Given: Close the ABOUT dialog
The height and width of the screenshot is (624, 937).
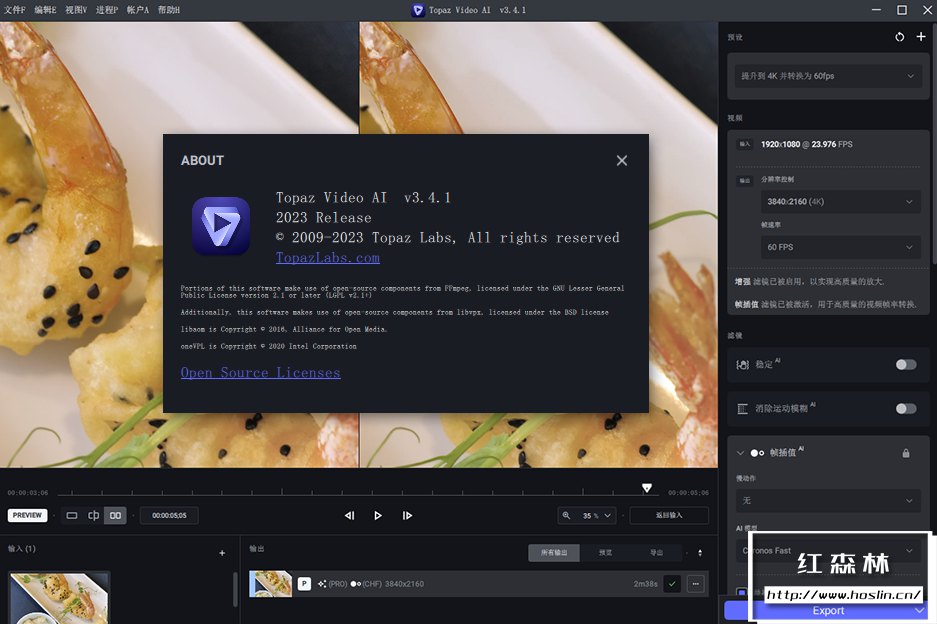Looking at the screenshot, I should click(x=621, y=160).
